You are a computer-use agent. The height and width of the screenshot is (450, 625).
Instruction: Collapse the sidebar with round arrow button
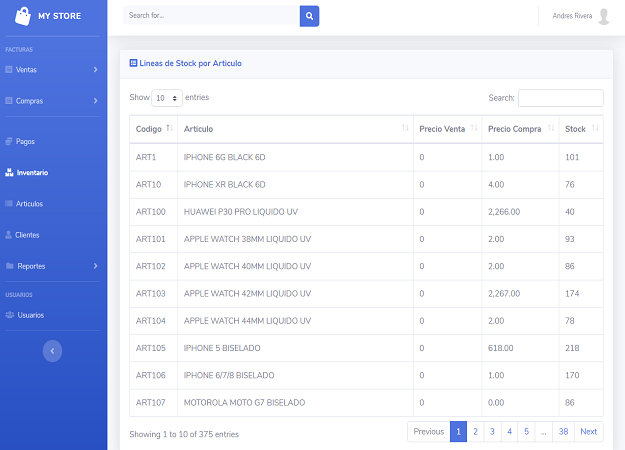click(53, 351)
